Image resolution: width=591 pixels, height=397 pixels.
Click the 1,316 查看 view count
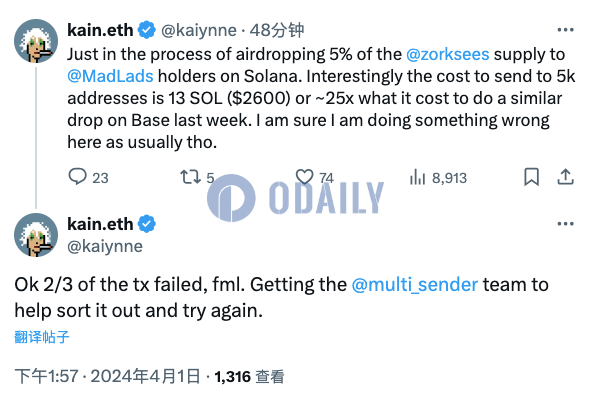[x=249, y=376]
